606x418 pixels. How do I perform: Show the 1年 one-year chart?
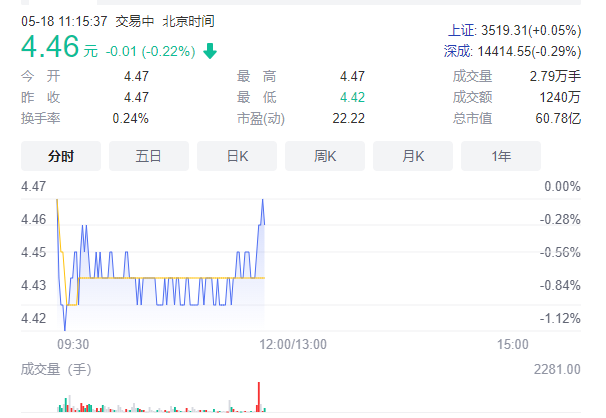tap(501, 156)
